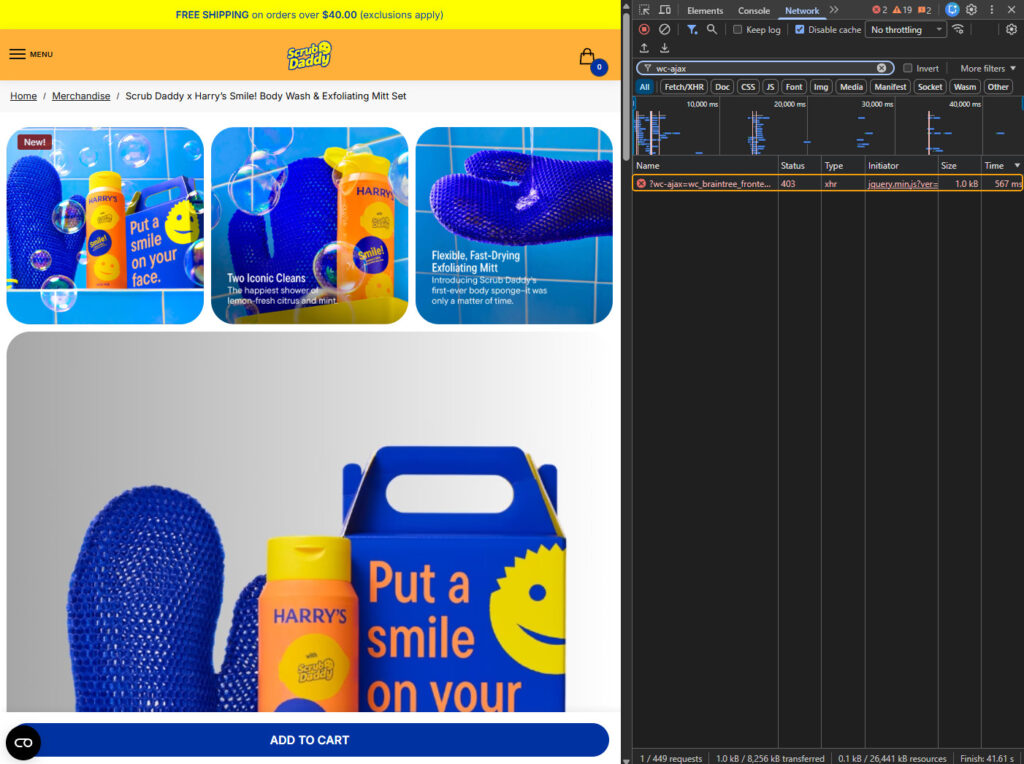Open the network search magnifier

click(712, 29)
